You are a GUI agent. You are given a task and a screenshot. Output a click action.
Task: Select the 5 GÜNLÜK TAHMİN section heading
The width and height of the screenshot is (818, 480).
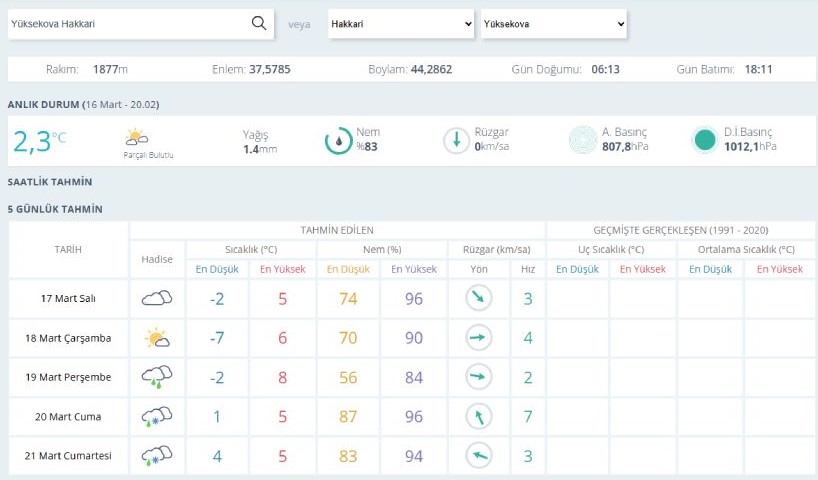[54, 209]
